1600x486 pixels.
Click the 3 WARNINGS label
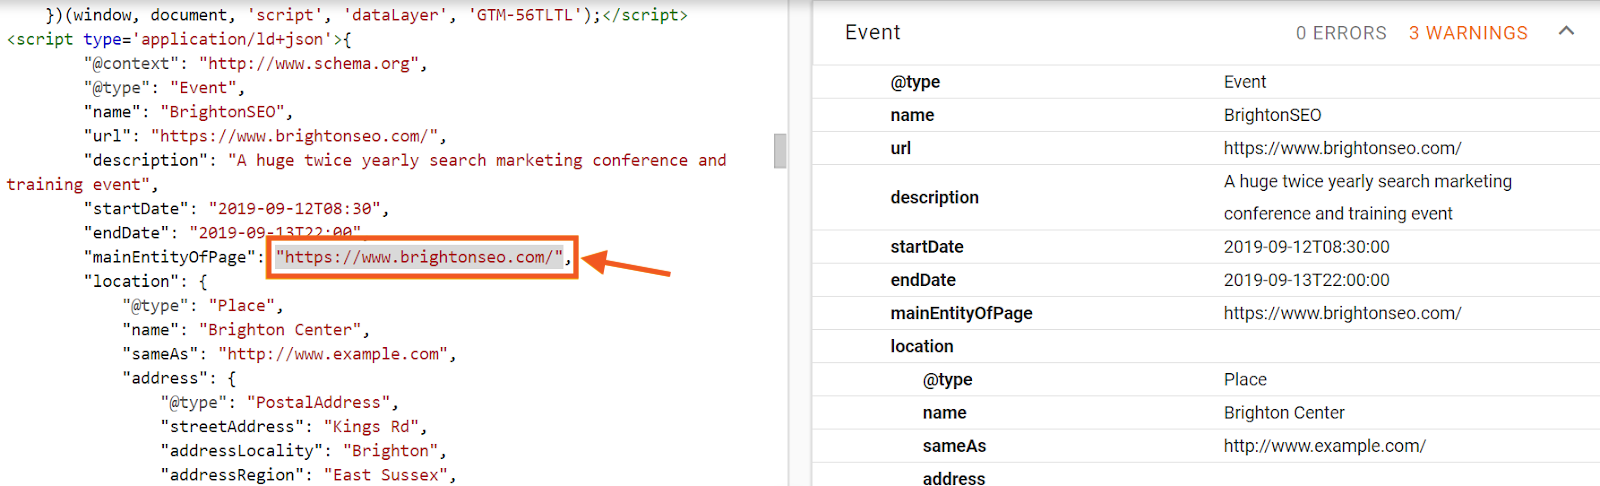click(1468, 33)
